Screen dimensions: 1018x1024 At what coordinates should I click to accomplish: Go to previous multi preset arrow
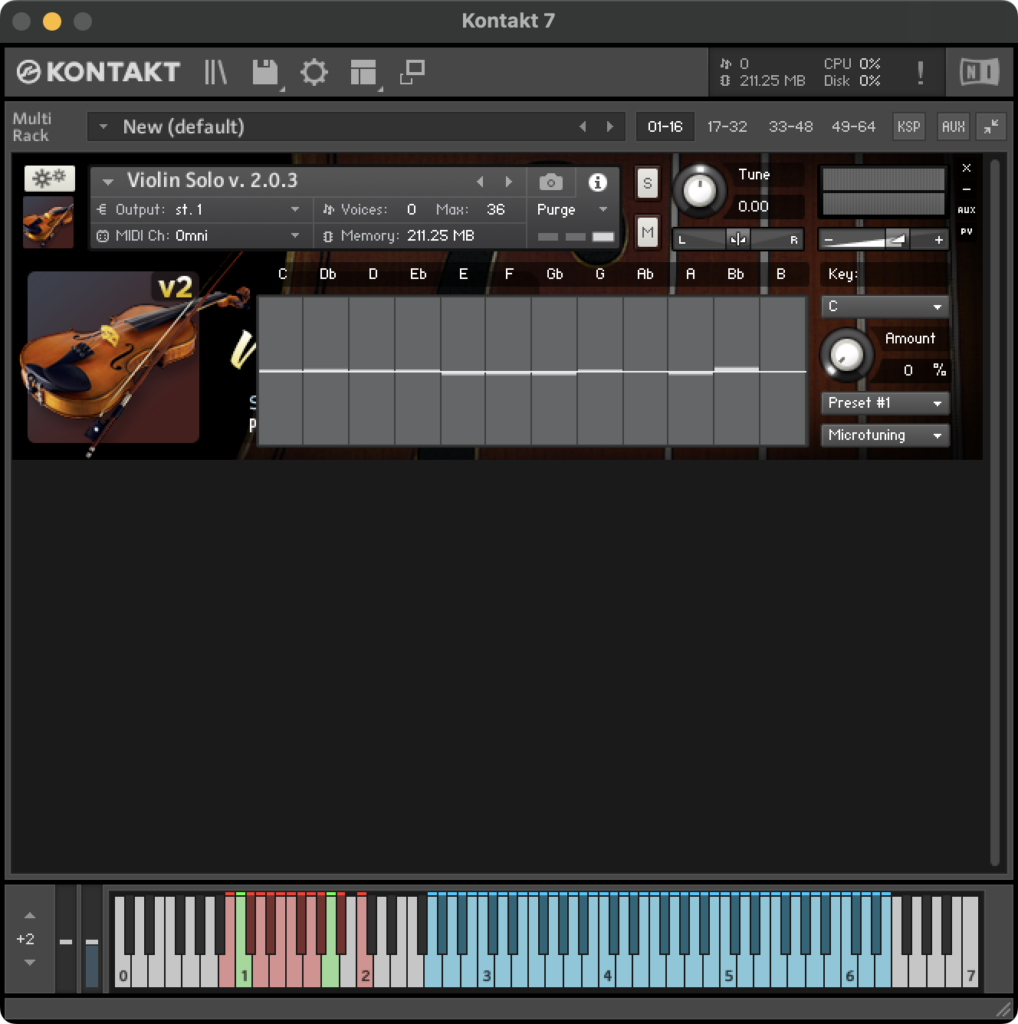(582, 127)
